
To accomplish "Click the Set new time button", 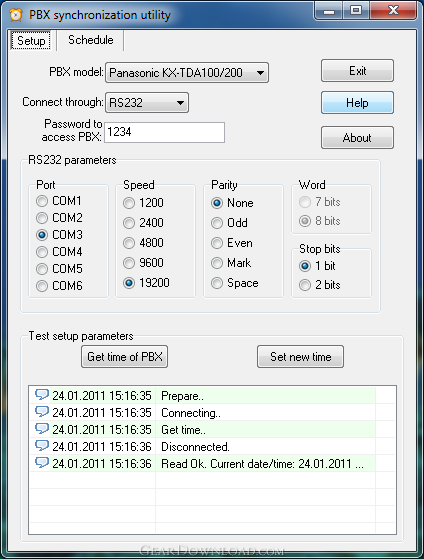I will pyautogui.click(x=300, y=357).
